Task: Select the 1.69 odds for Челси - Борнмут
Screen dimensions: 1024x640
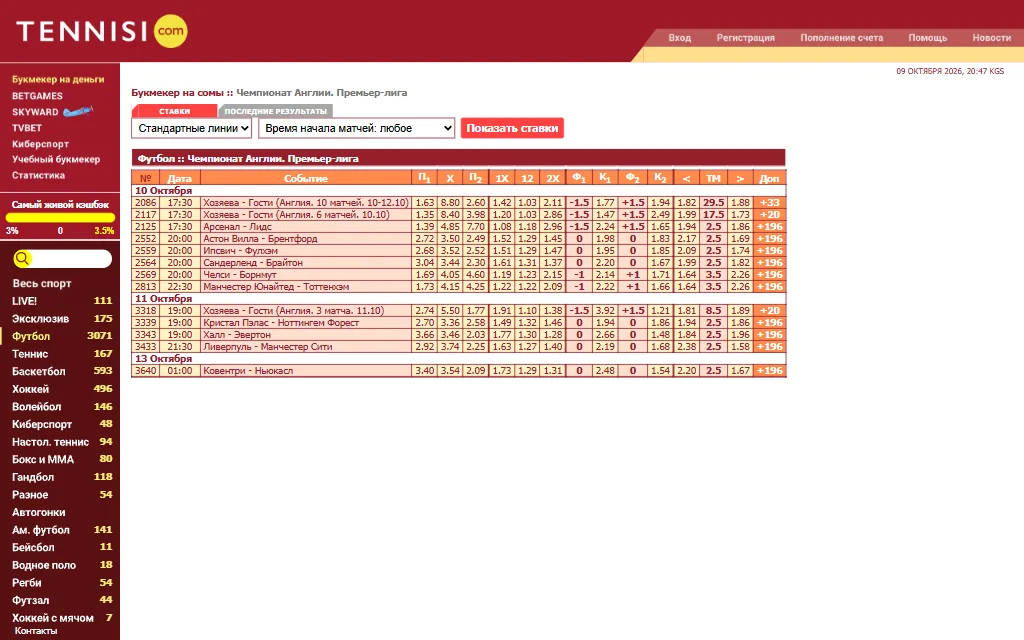Action: coord(424,275)
